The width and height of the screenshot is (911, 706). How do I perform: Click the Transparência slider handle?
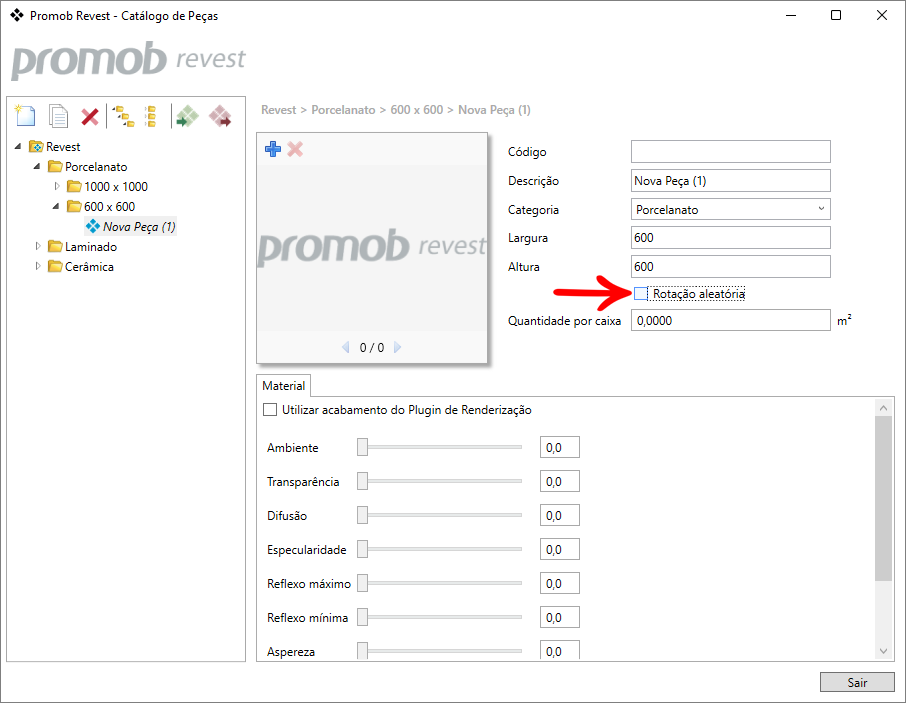point(364,483)
